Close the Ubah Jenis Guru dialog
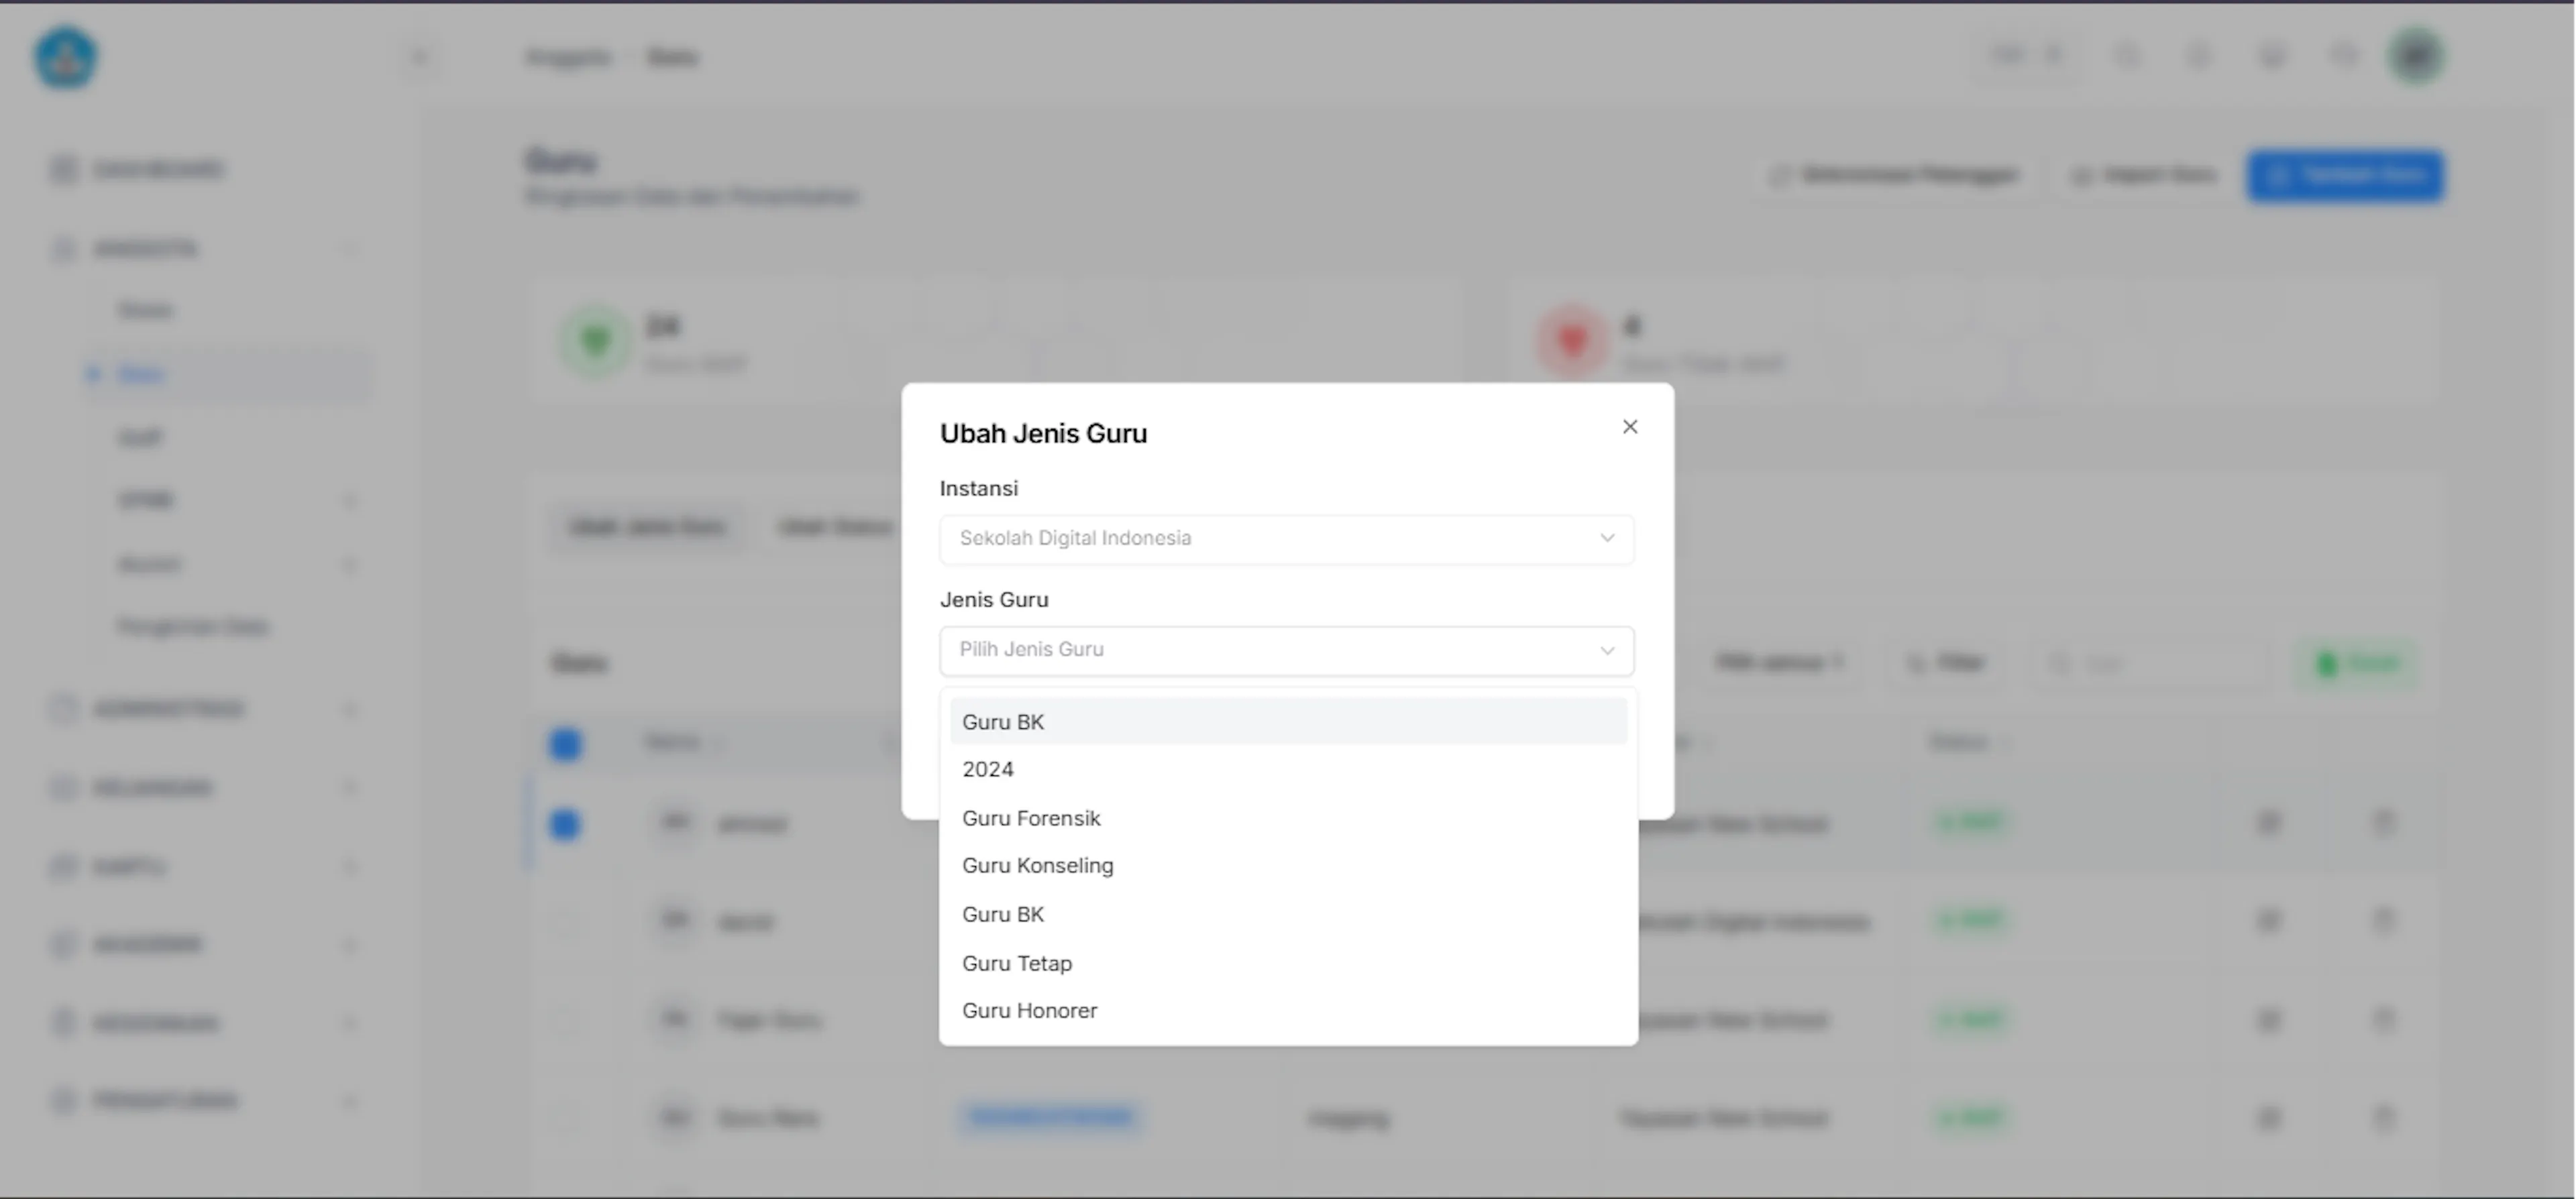The image size is (2576, 1199). 1630,427
